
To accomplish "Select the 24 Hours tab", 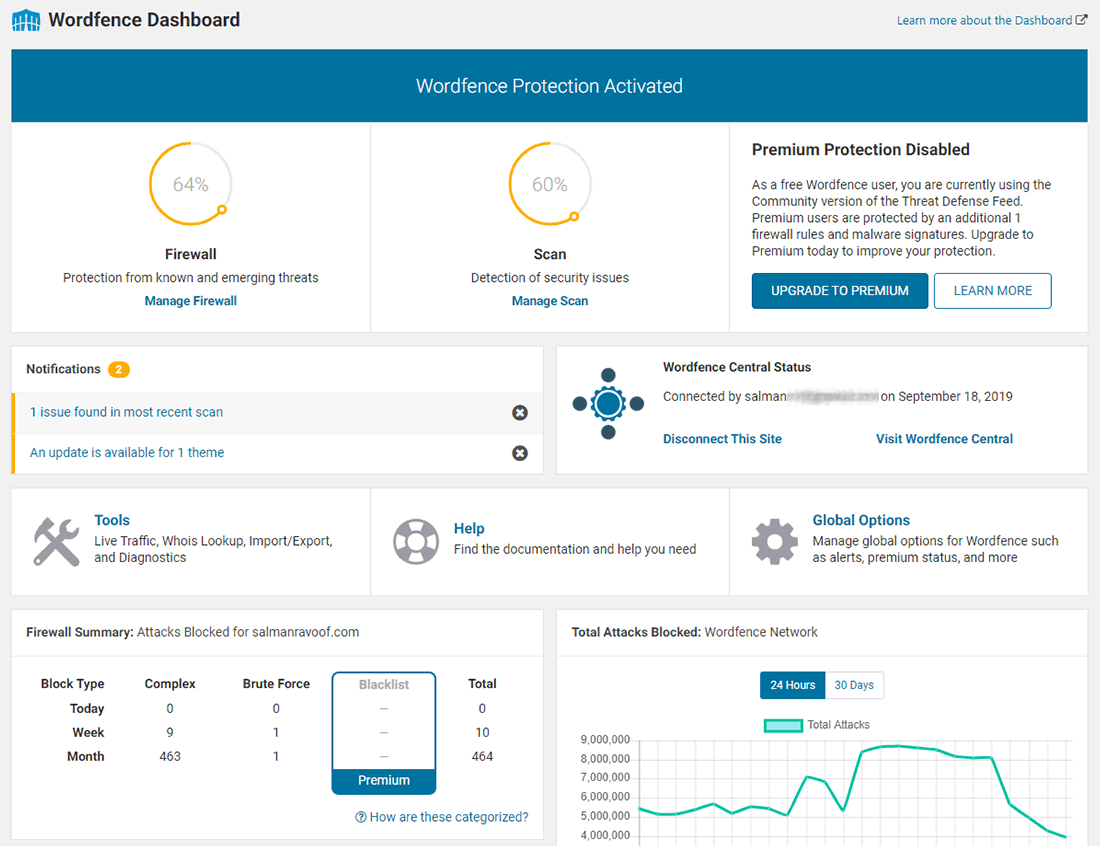I will pyautogui.click(x=792, y=685).
